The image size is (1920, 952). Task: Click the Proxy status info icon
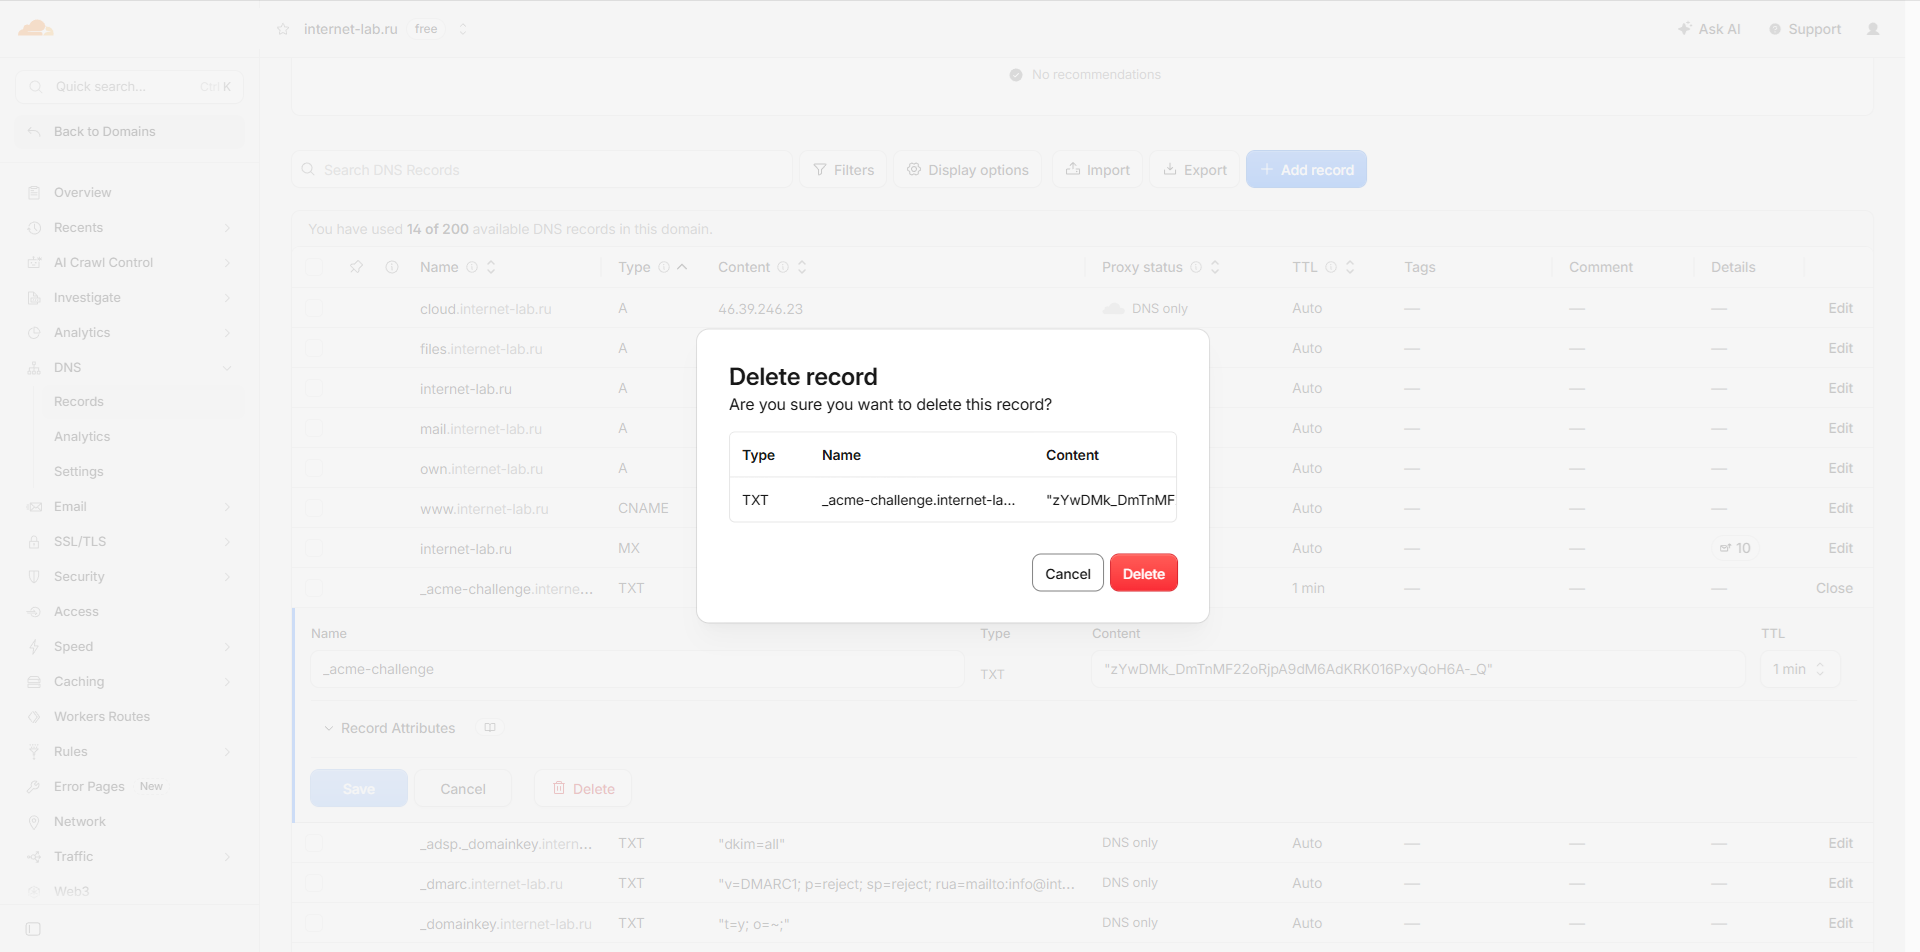1196,267
